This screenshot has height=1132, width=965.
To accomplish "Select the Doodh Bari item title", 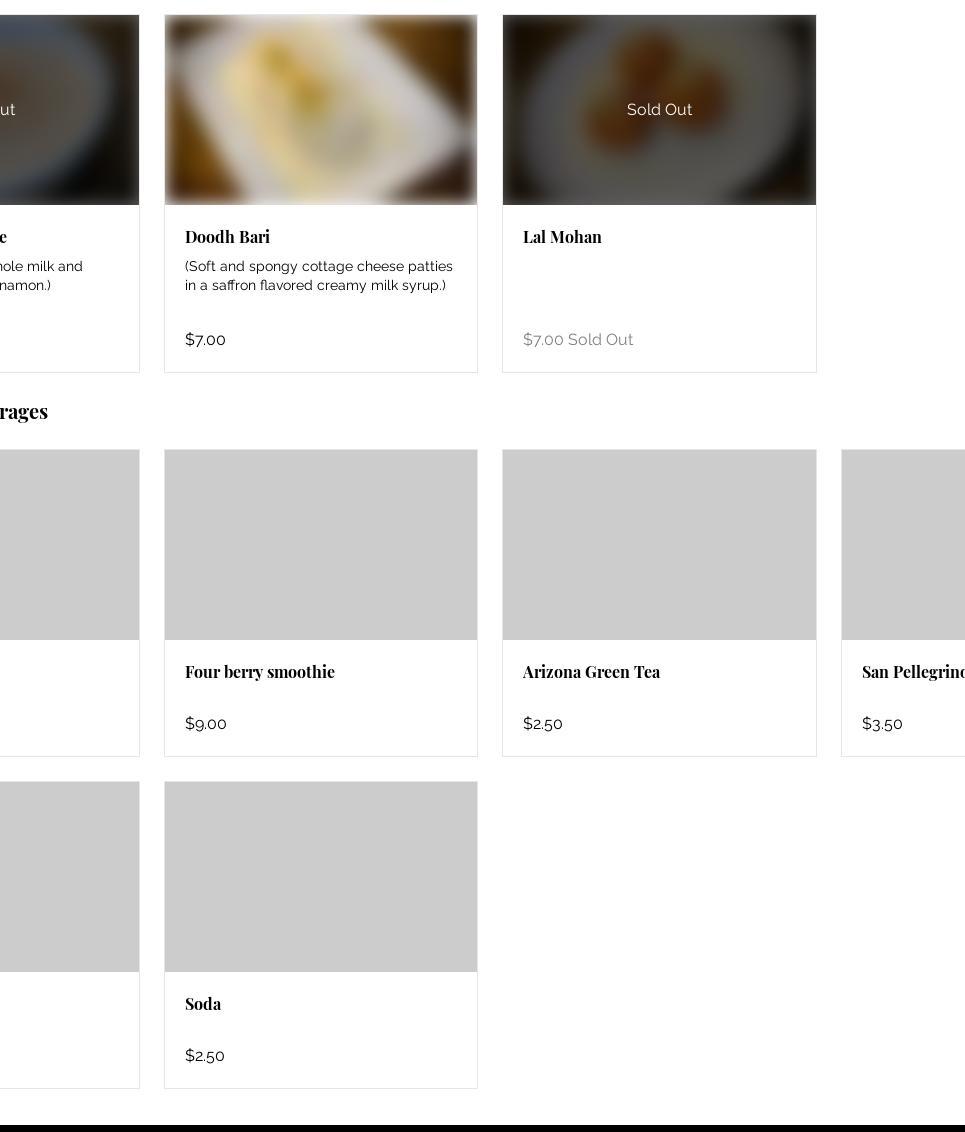I will (x=227, y=237).
